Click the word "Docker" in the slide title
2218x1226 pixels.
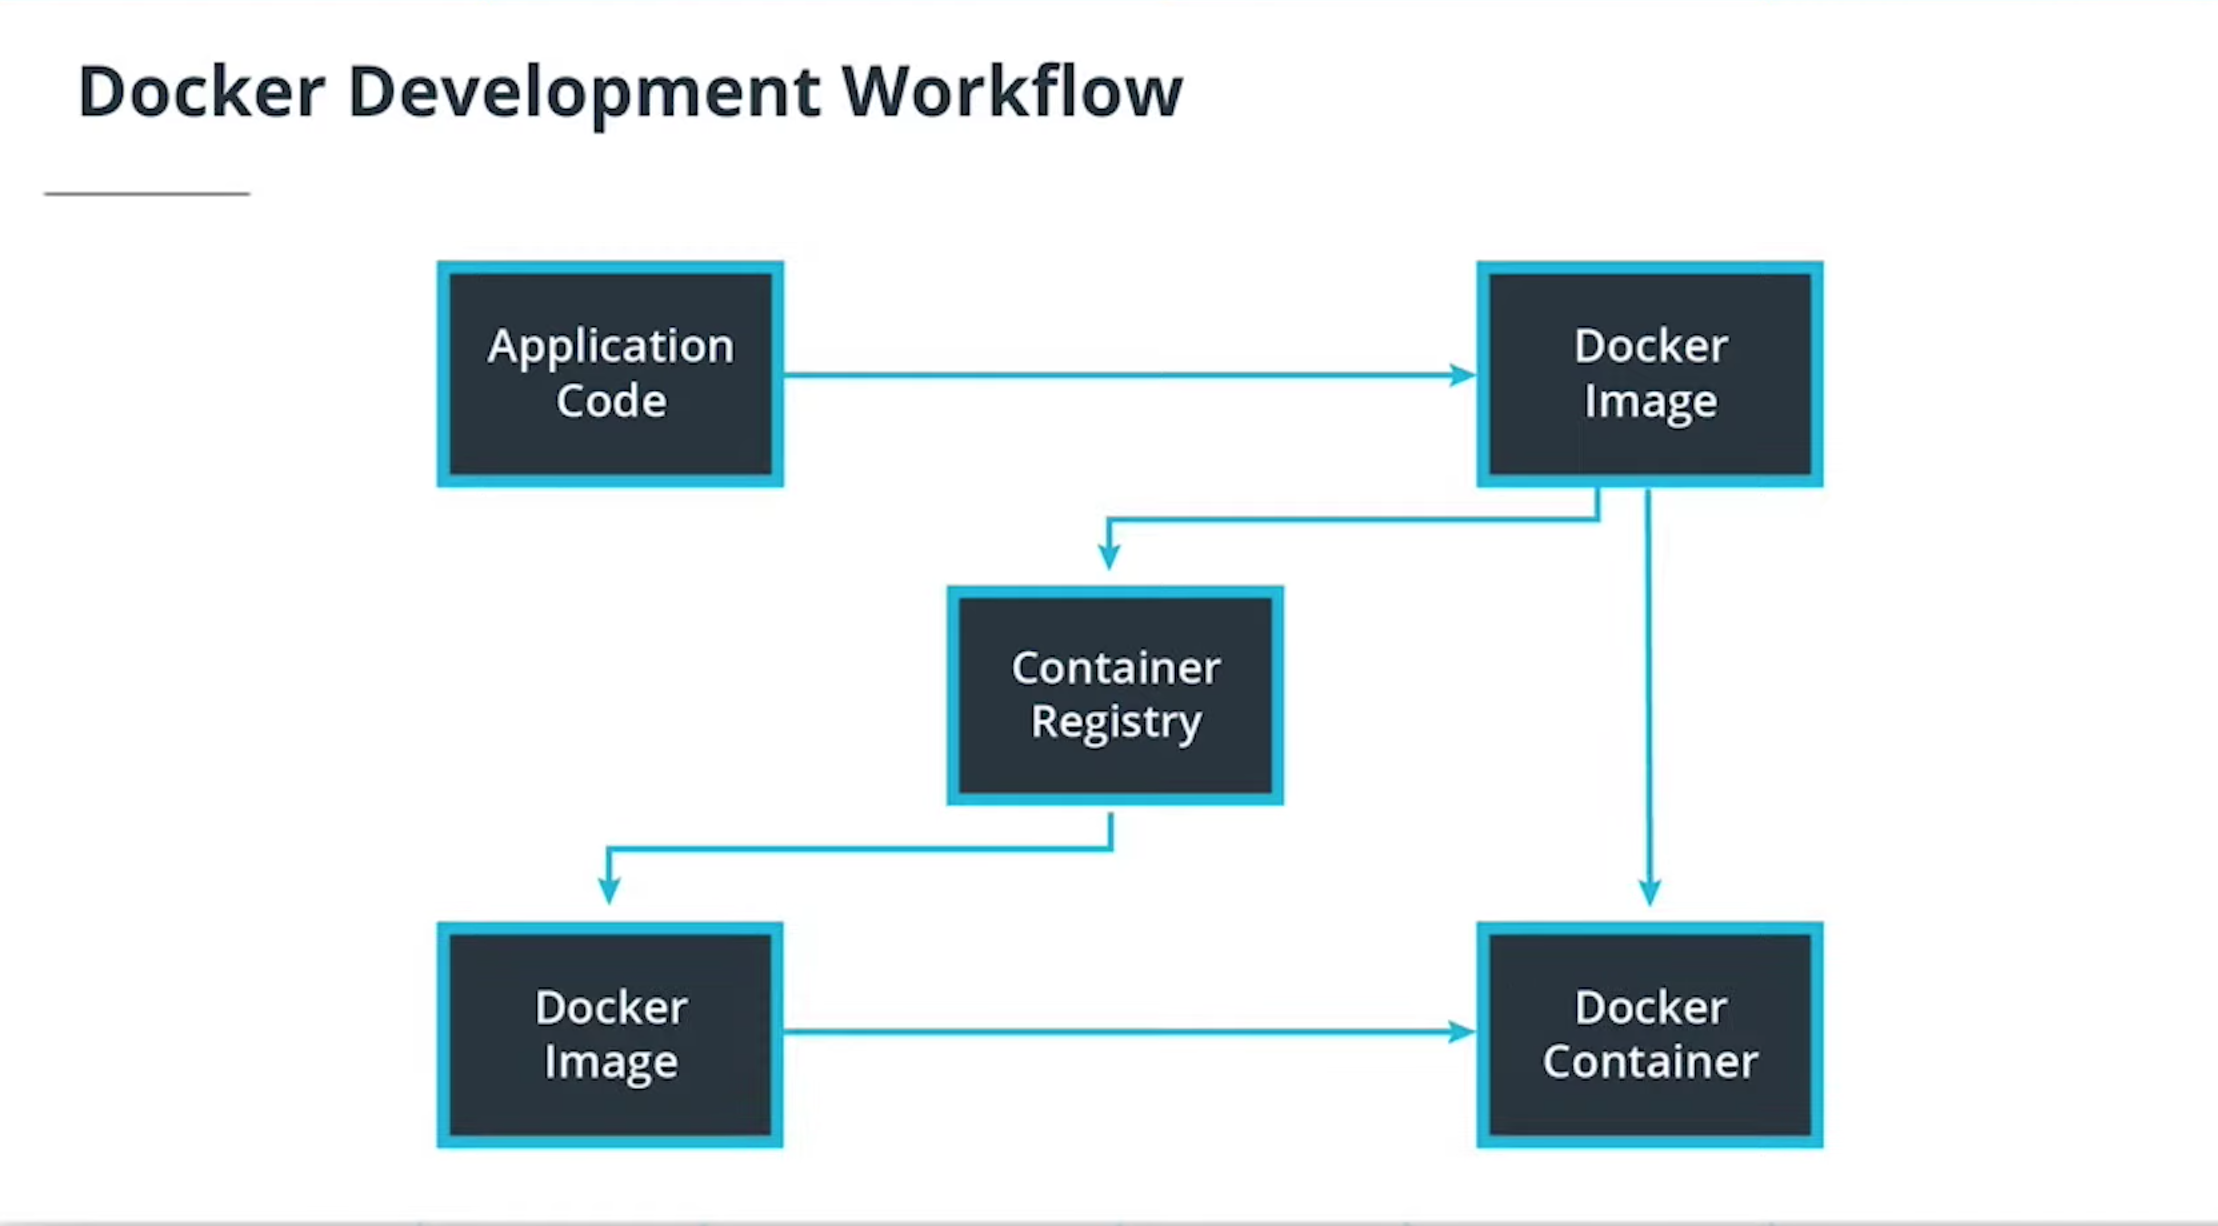click(201, 92)
